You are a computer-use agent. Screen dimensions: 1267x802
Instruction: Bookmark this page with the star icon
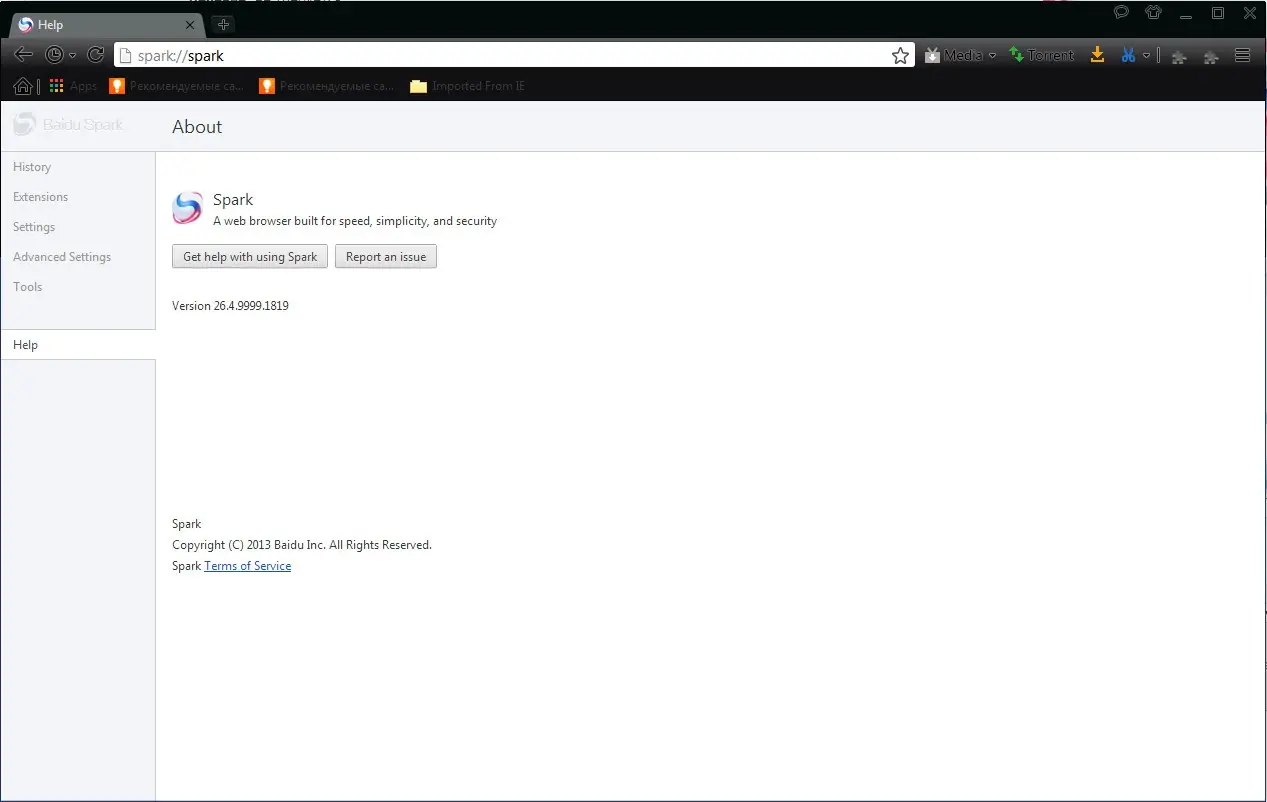click(x=900, y=56)
